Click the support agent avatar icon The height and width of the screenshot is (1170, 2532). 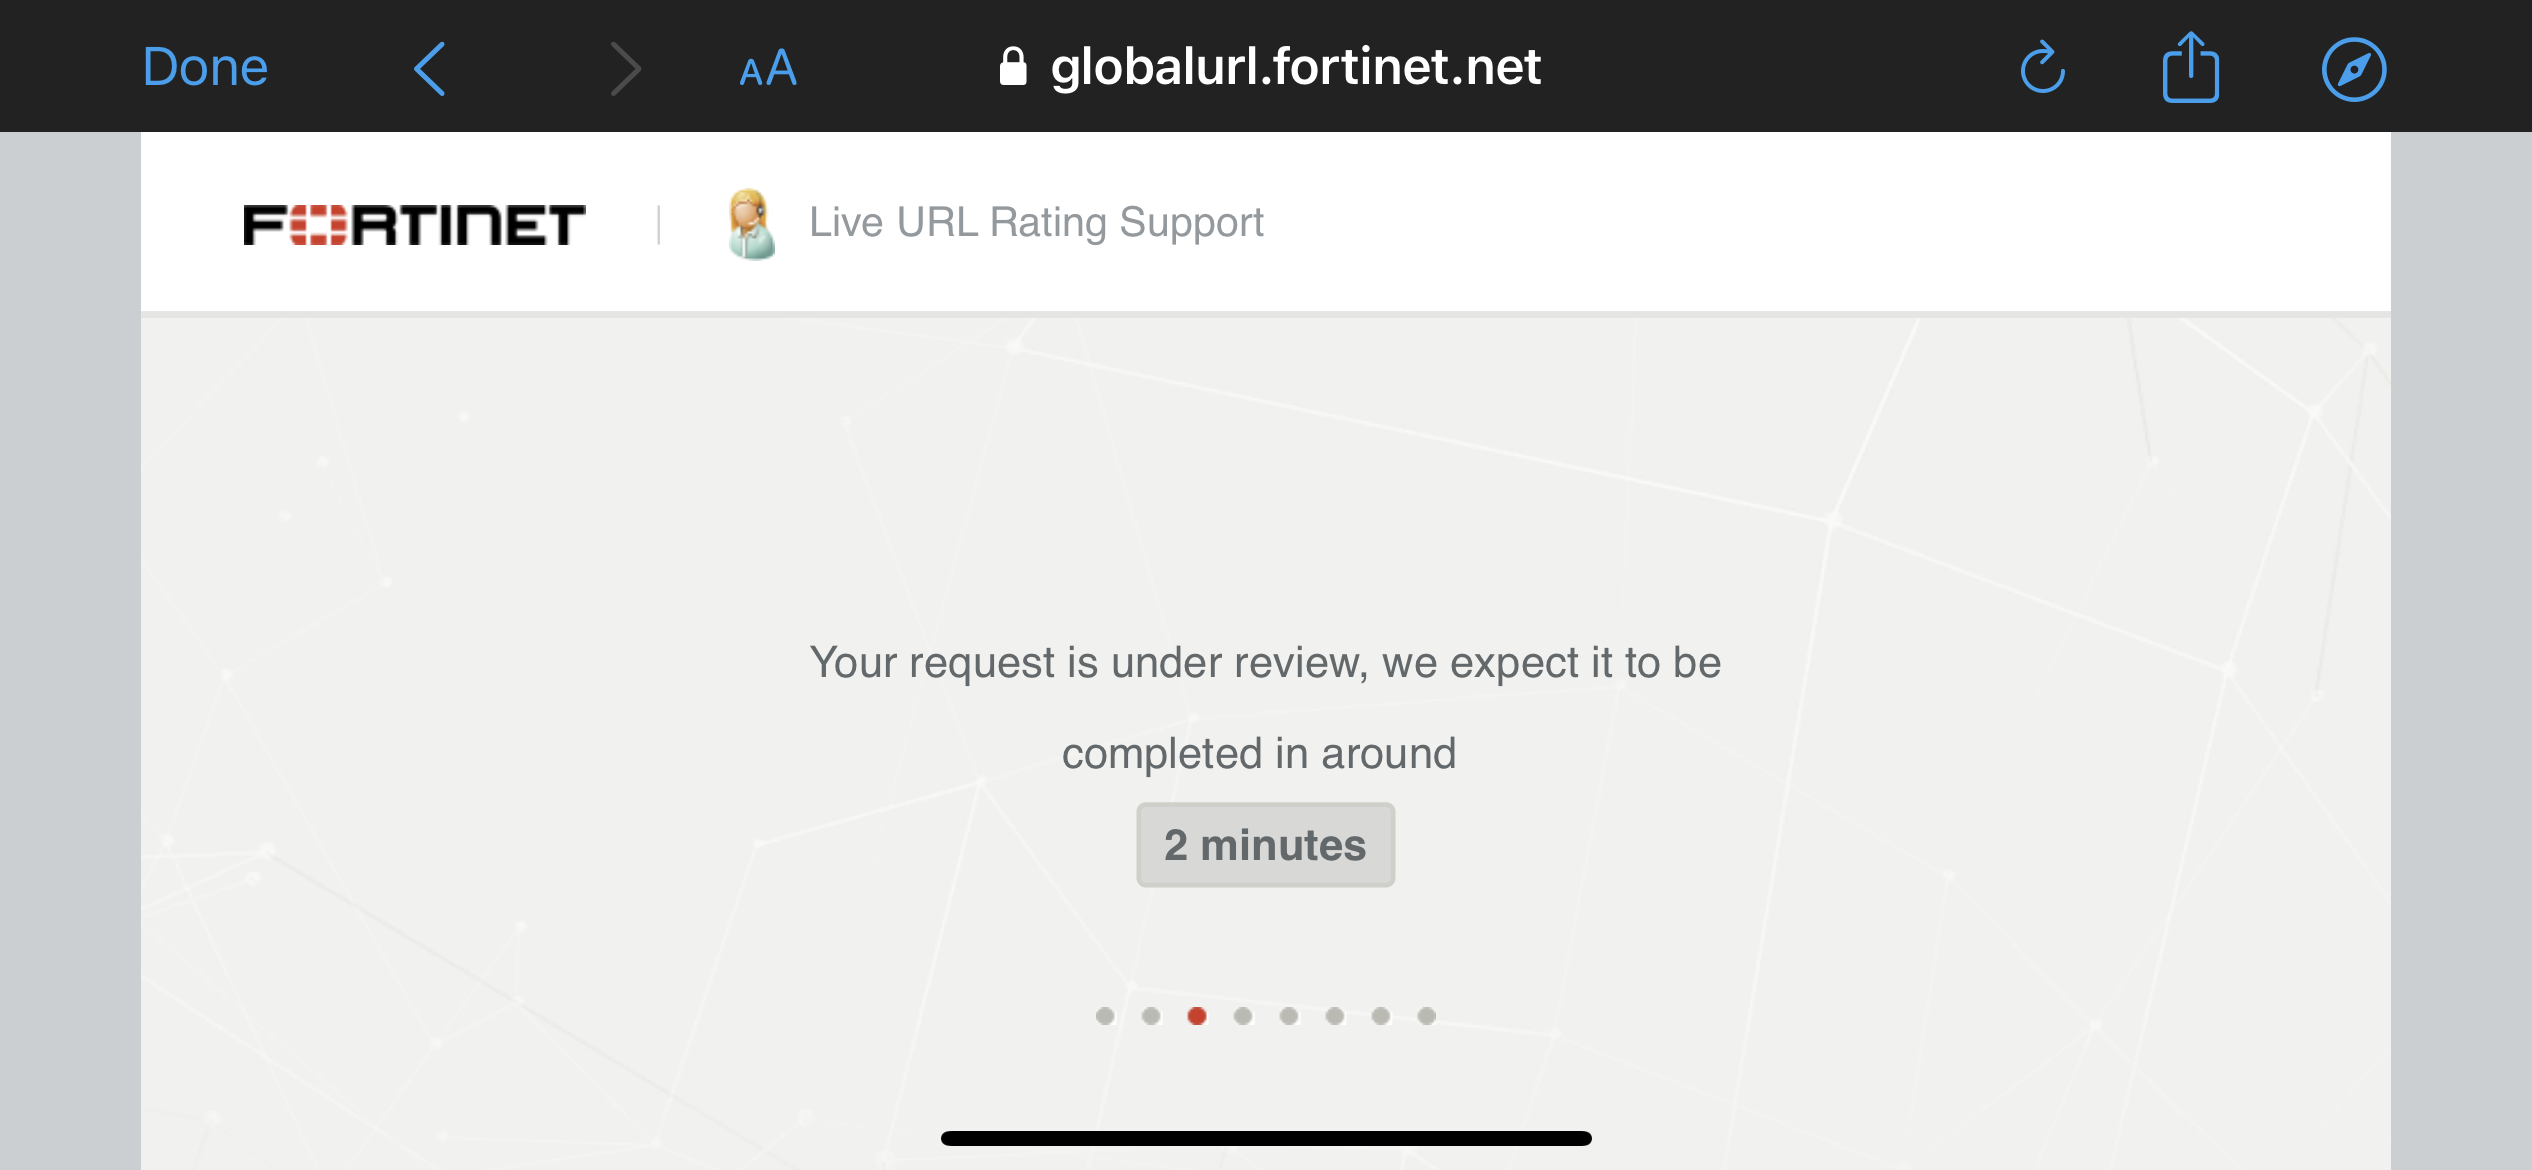pos(751,224)
